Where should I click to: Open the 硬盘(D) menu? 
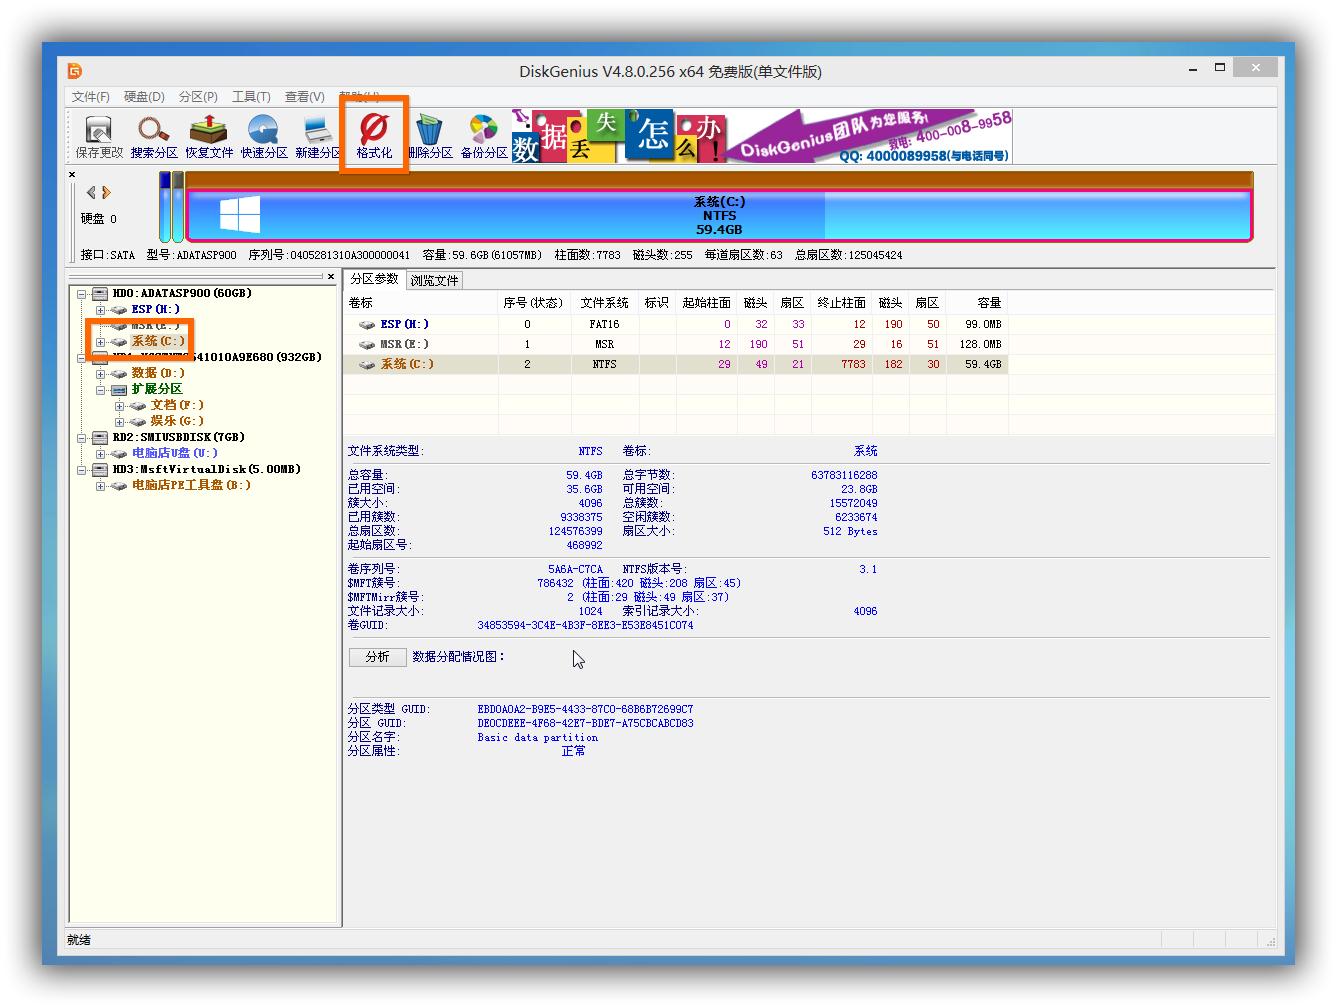(144, 96)
